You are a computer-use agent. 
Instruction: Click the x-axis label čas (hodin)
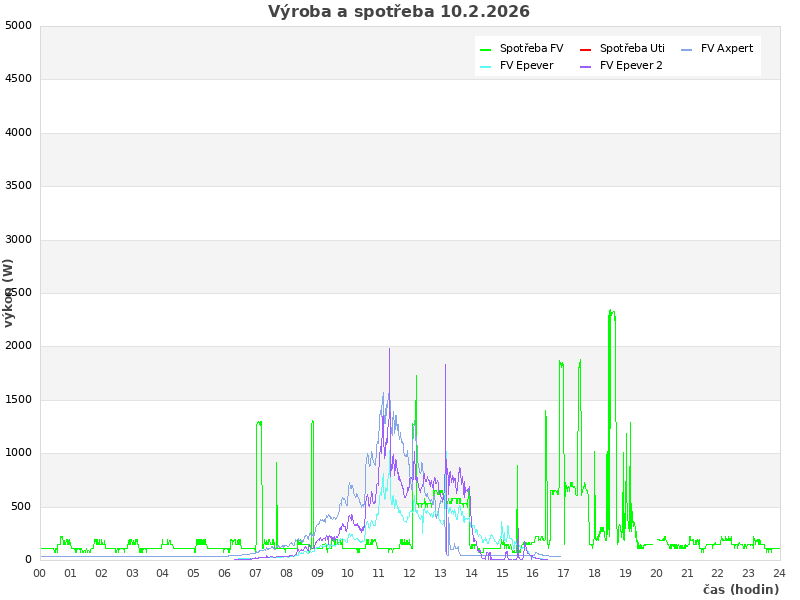(740, 589)
